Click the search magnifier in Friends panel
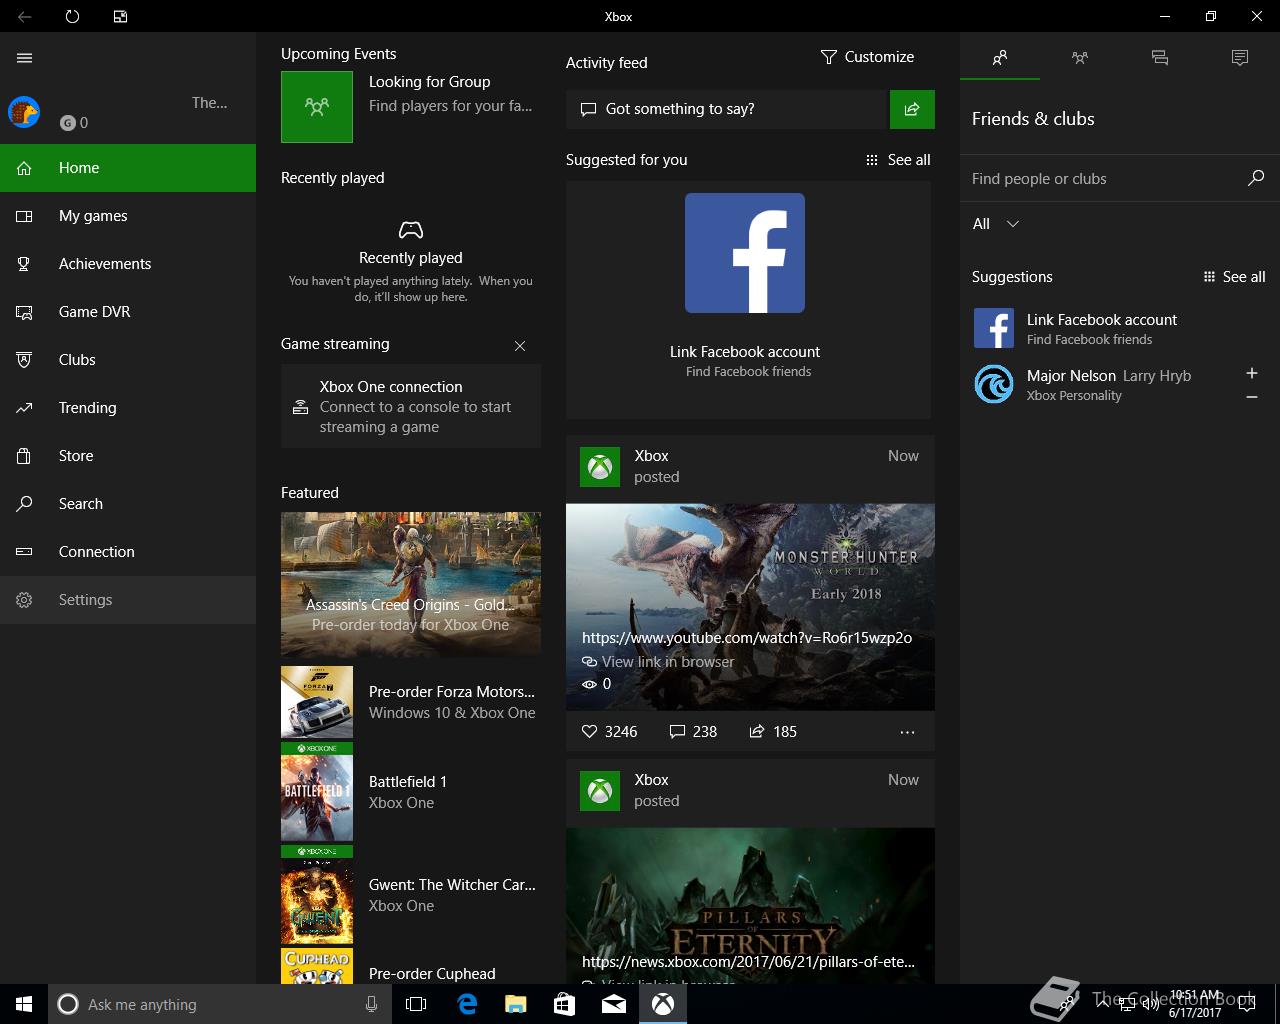Viewport: 1280px width, 1024px height. point(1256,178)
